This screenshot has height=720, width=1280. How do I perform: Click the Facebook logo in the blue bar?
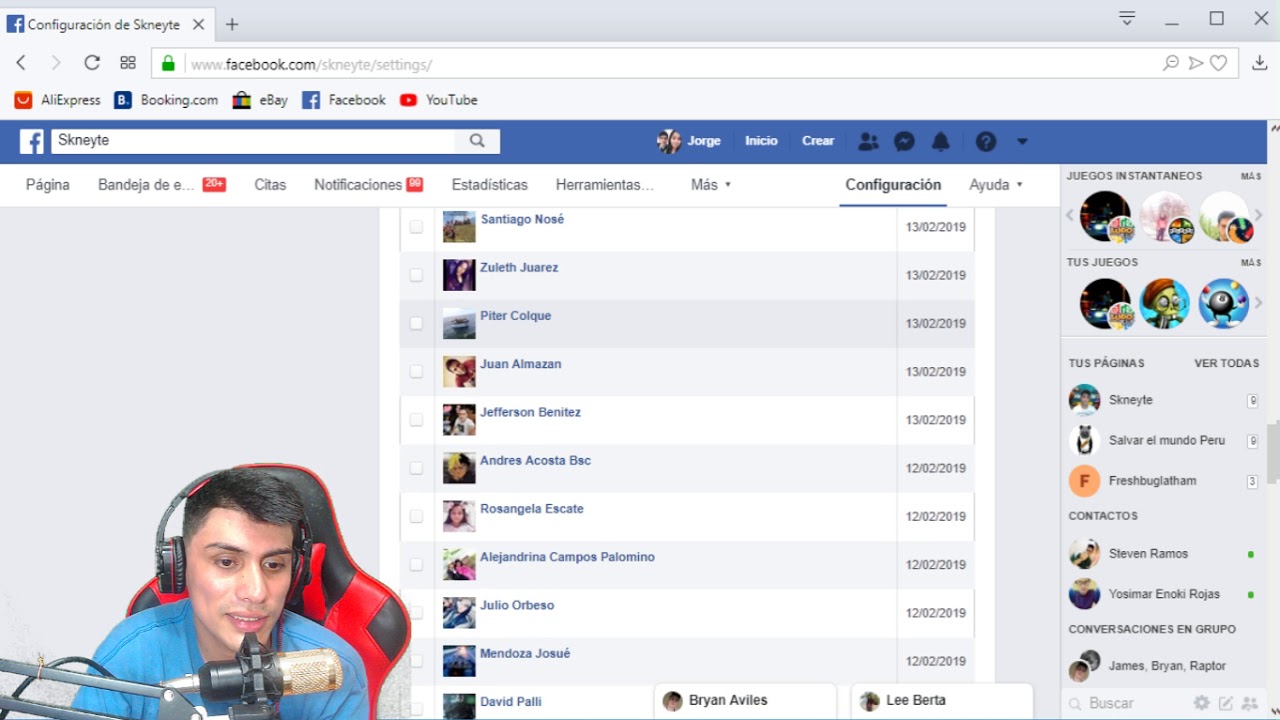32,142
